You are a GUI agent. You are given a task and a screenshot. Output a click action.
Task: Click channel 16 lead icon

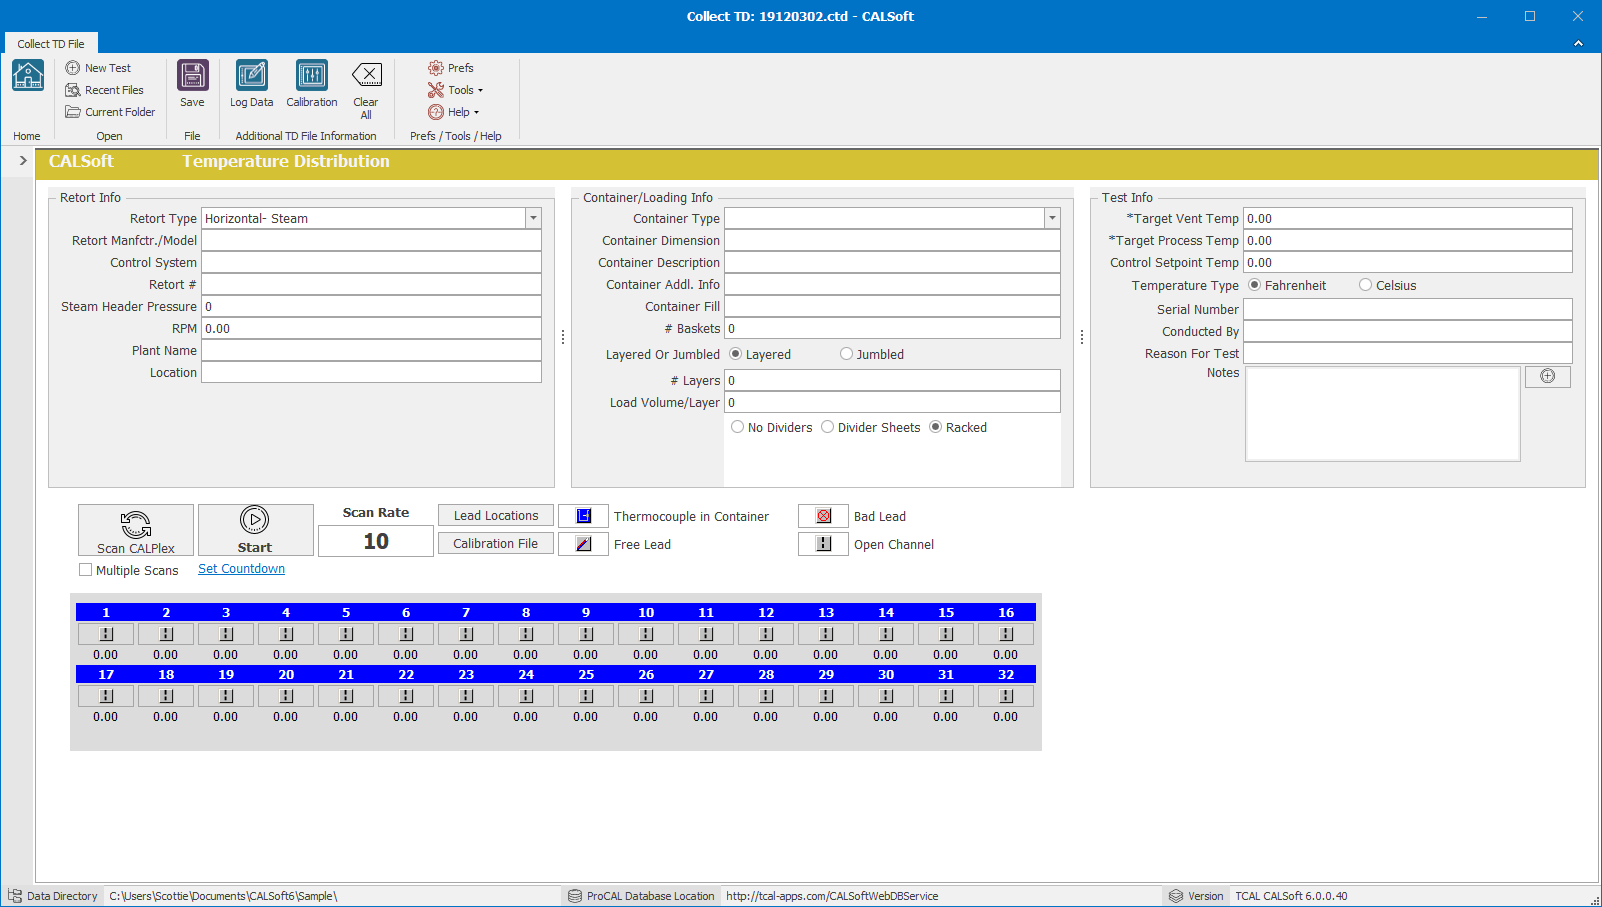(1006, 634)
